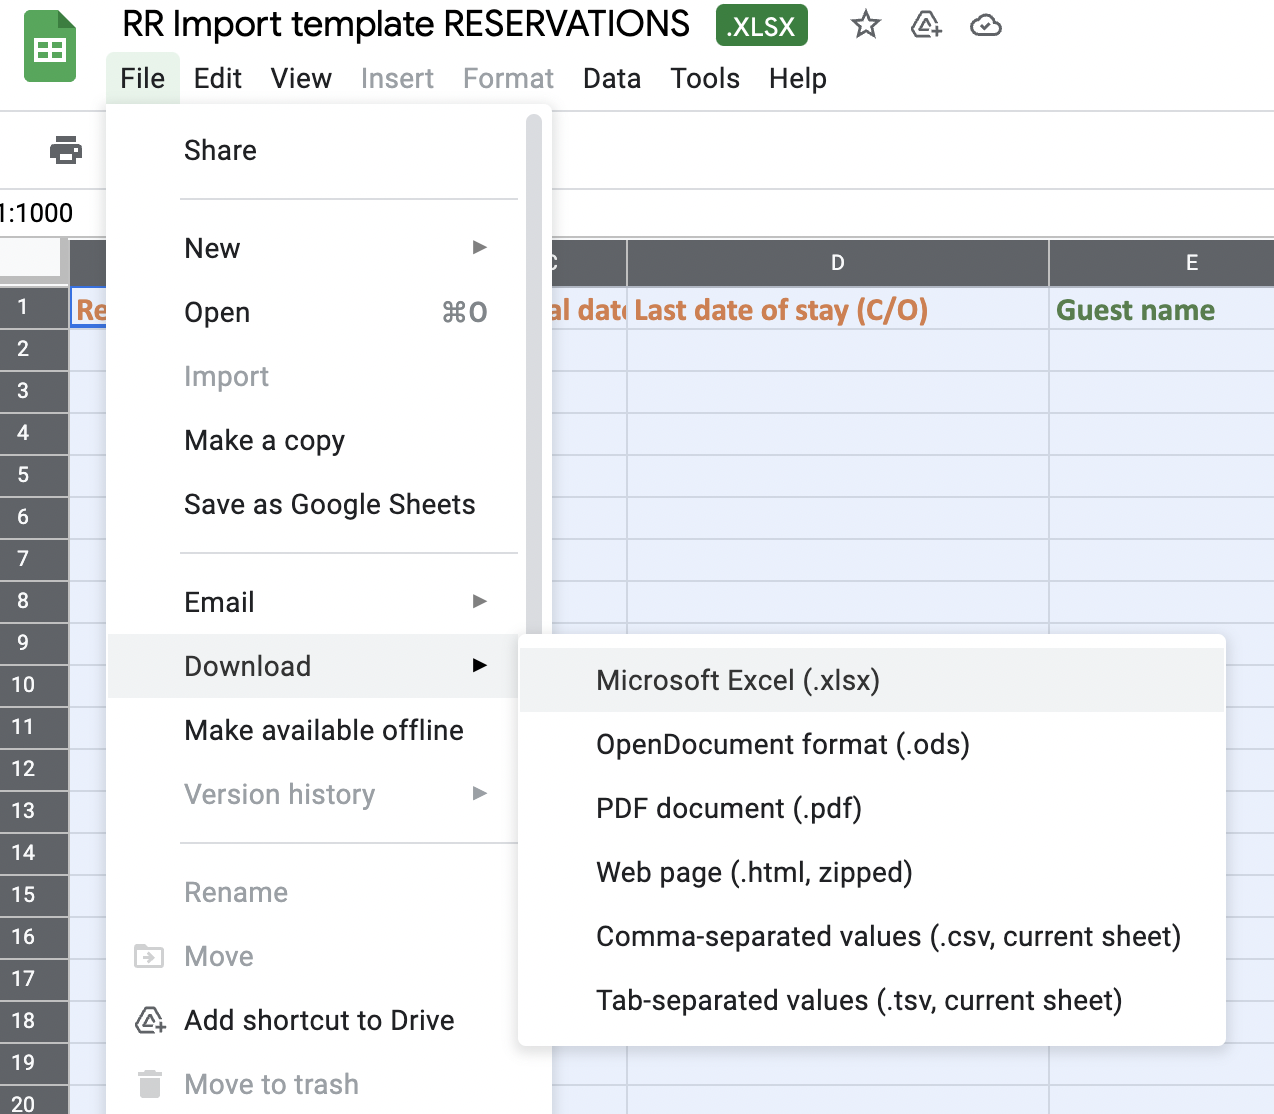Viewport: 1274px width, 1114px height.
Task: Download as Web page (.html, zipped)
Action: point(872,872)
